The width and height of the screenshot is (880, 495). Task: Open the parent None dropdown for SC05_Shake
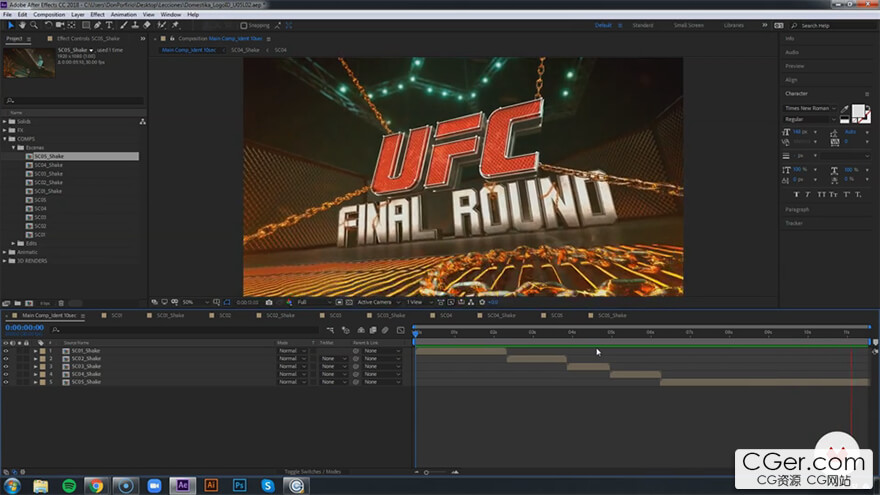click(382, 382)
